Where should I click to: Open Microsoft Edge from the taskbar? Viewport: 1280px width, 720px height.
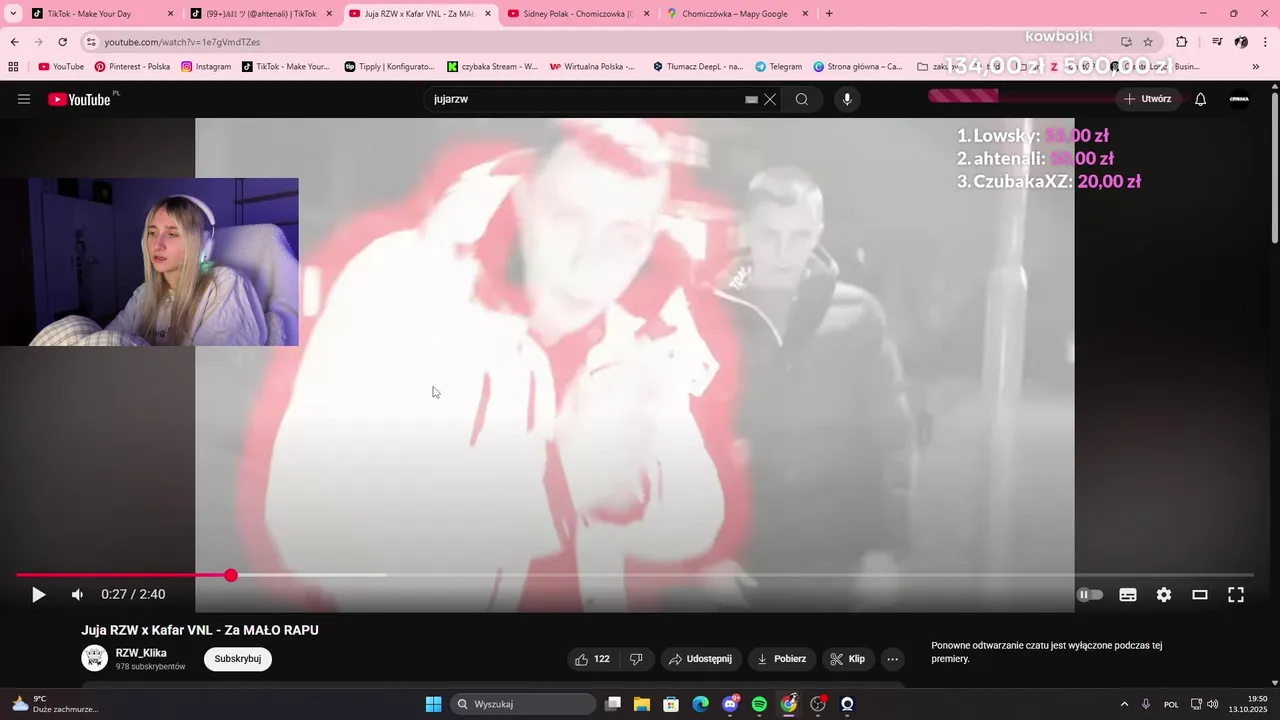(x=701, y=704)
